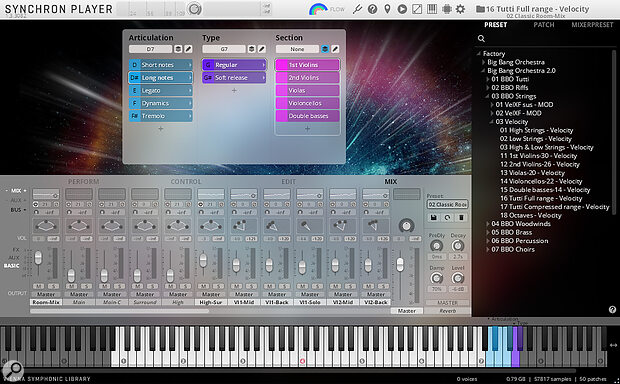Expand the Big Bang Orchestra folder
The height and width of the screenshot is (384, 620).
tap(483, 62)
